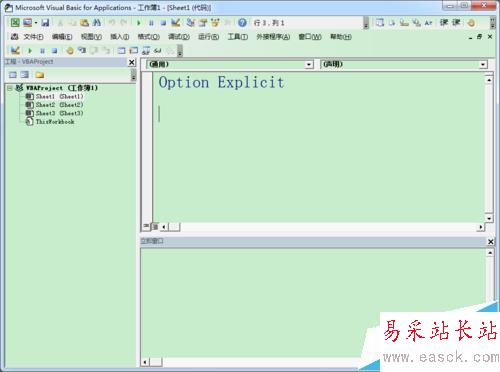Screen dimensions: 500x372
Task: Select Sheet2 (Sheet2) in project tree
Action: (55, 105)
